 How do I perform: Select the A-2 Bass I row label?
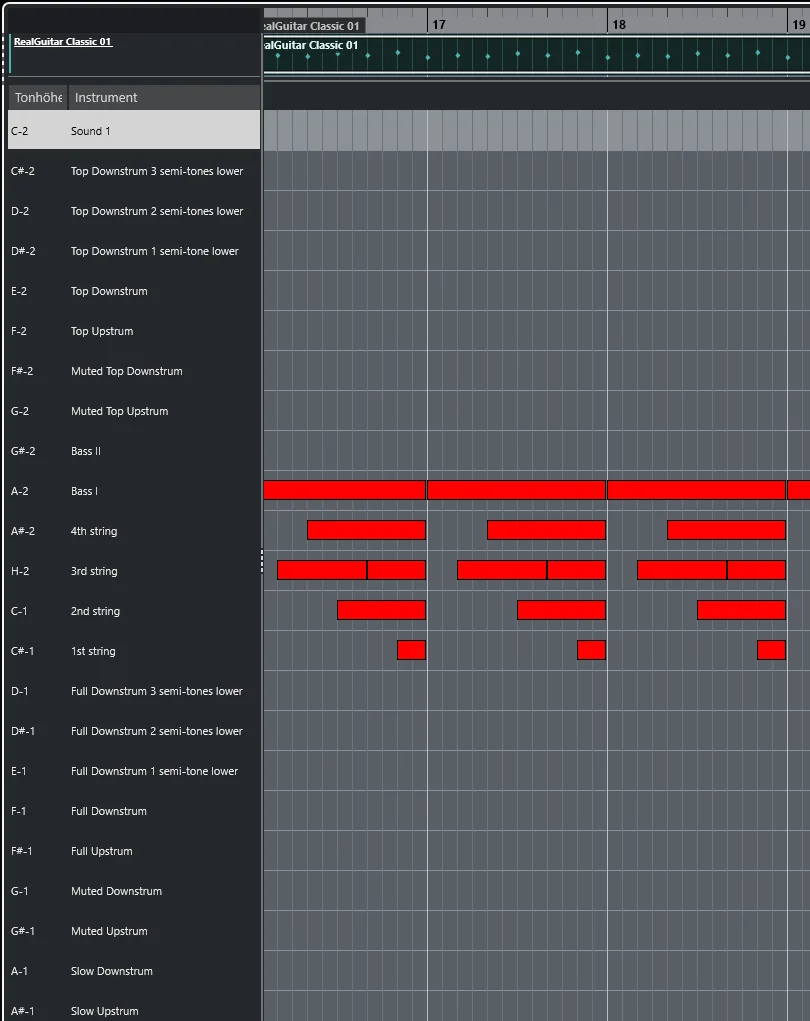coord(134,491)
